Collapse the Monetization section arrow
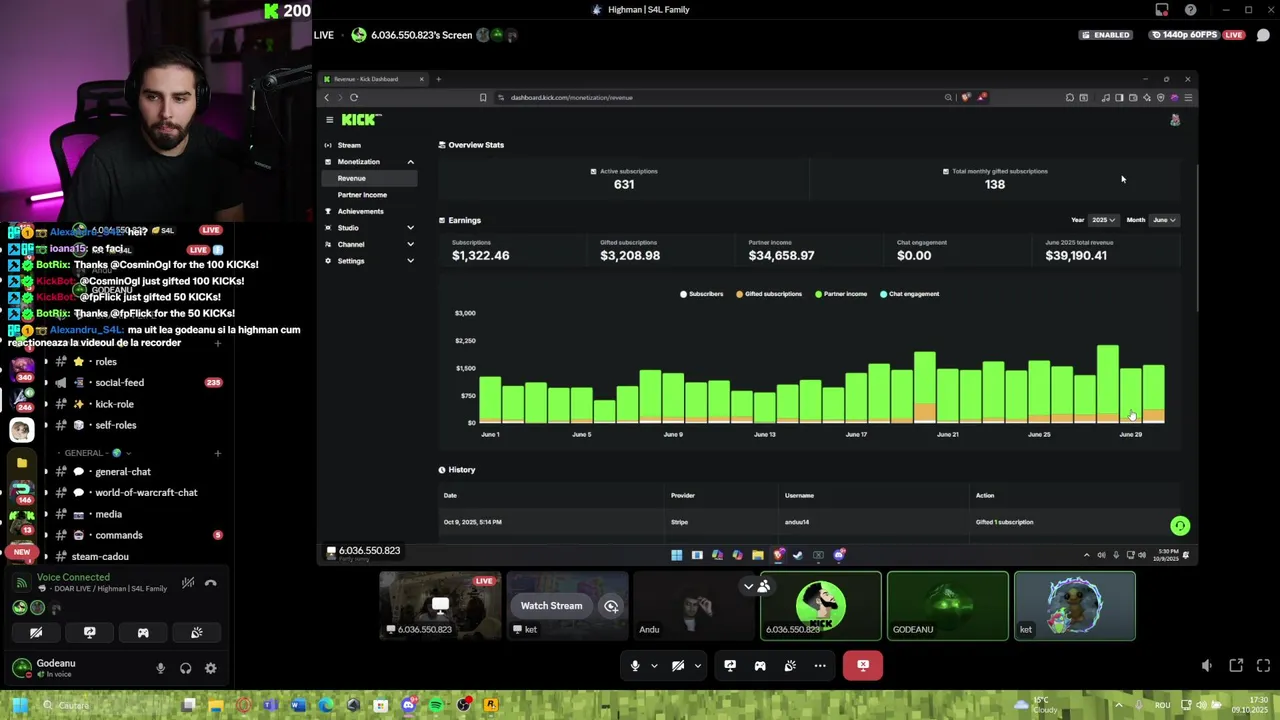The image size is (1280, 720). click(x=410, y=162)
